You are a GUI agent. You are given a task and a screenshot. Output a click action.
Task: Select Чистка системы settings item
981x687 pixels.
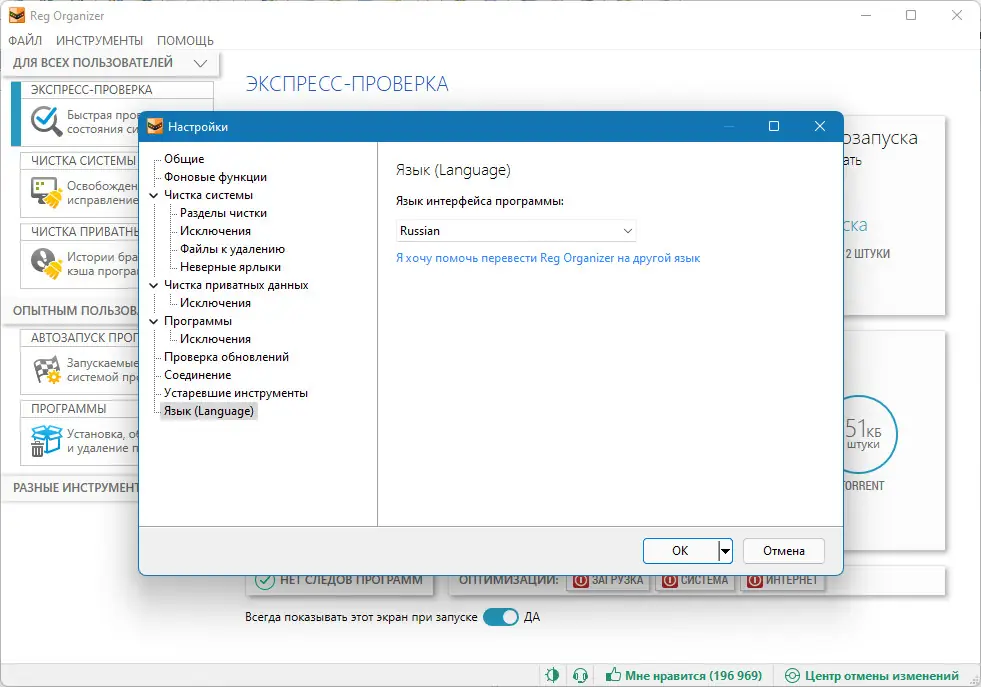208,195
